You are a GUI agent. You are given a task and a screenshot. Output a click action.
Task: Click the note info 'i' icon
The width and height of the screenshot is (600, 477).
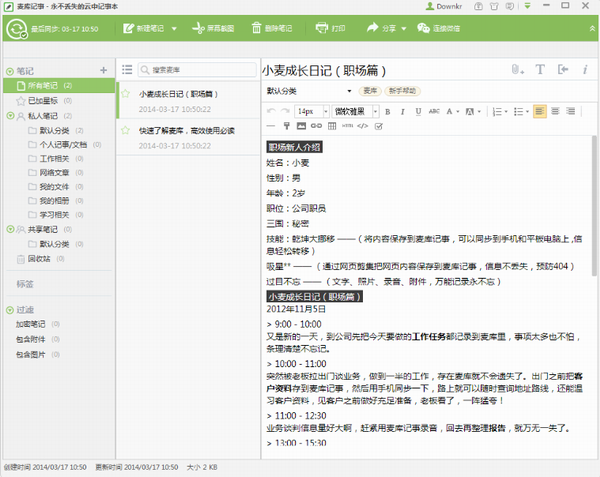(x=586, y=69)
